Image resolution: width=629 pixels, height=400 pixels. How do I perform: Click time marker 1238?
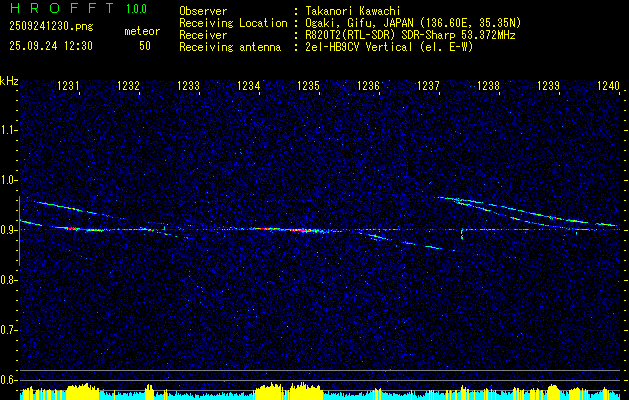pos(488,85)
